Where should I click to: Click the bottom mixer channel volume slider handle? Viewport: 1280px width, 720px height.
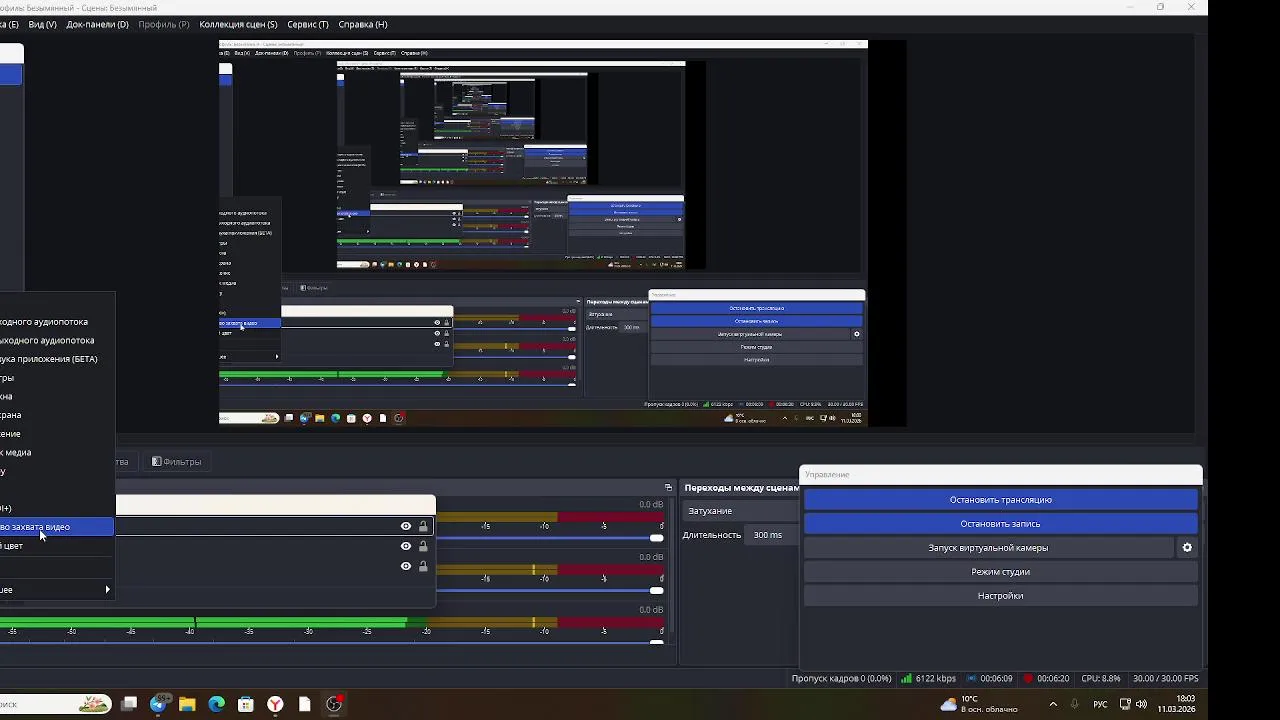tap(656, 642)
